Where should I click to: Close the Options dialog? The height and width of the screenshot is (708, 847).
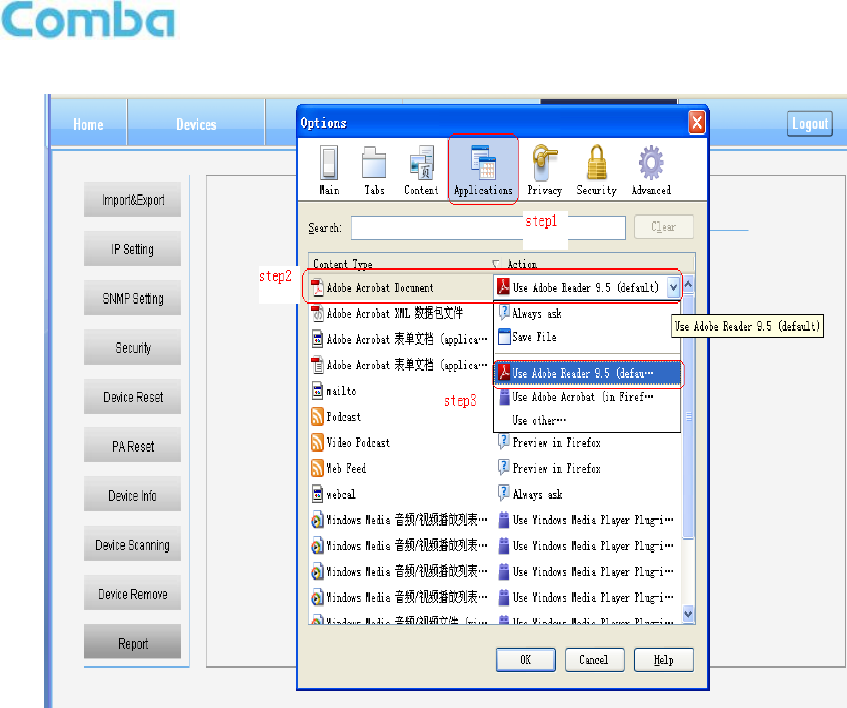(x=697, y=123)
